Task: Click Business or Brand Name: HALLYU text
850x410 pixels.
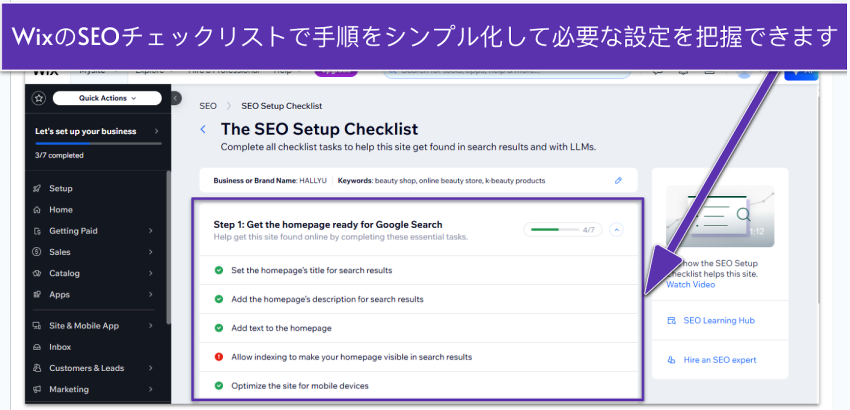Action: 270,181
